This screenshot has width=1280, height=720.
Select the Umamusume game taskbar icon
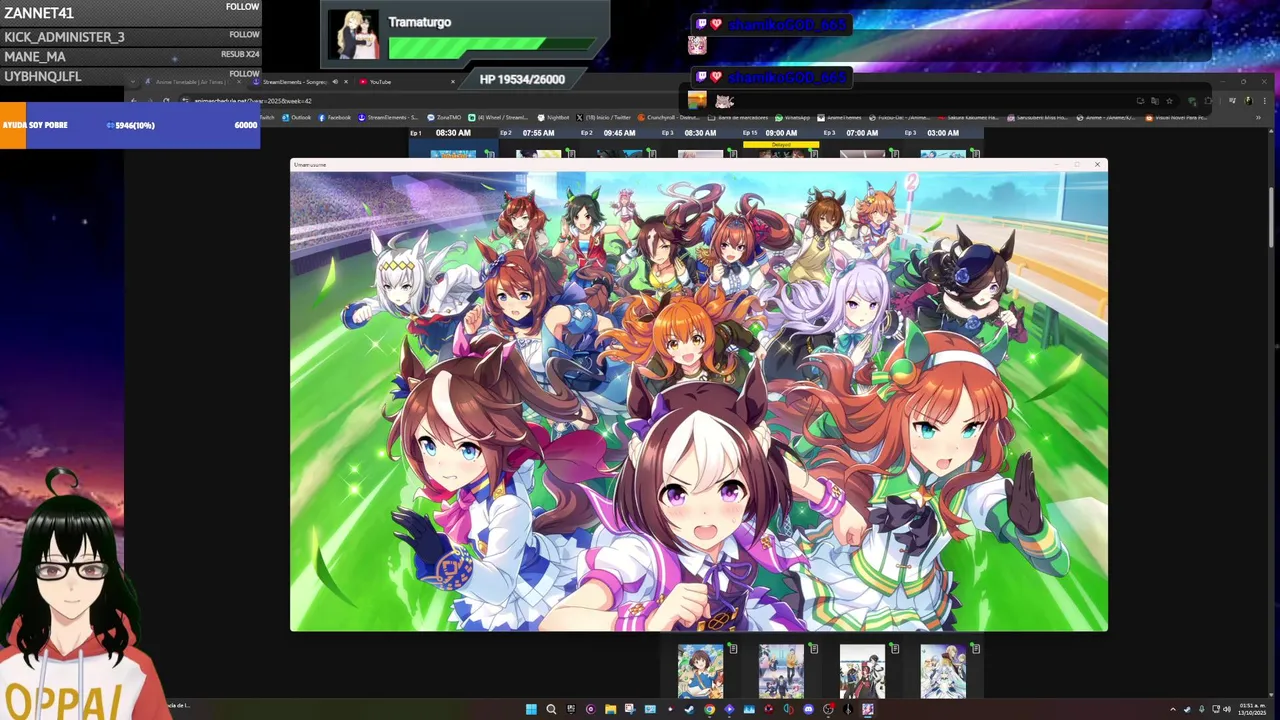pos(868,709)
